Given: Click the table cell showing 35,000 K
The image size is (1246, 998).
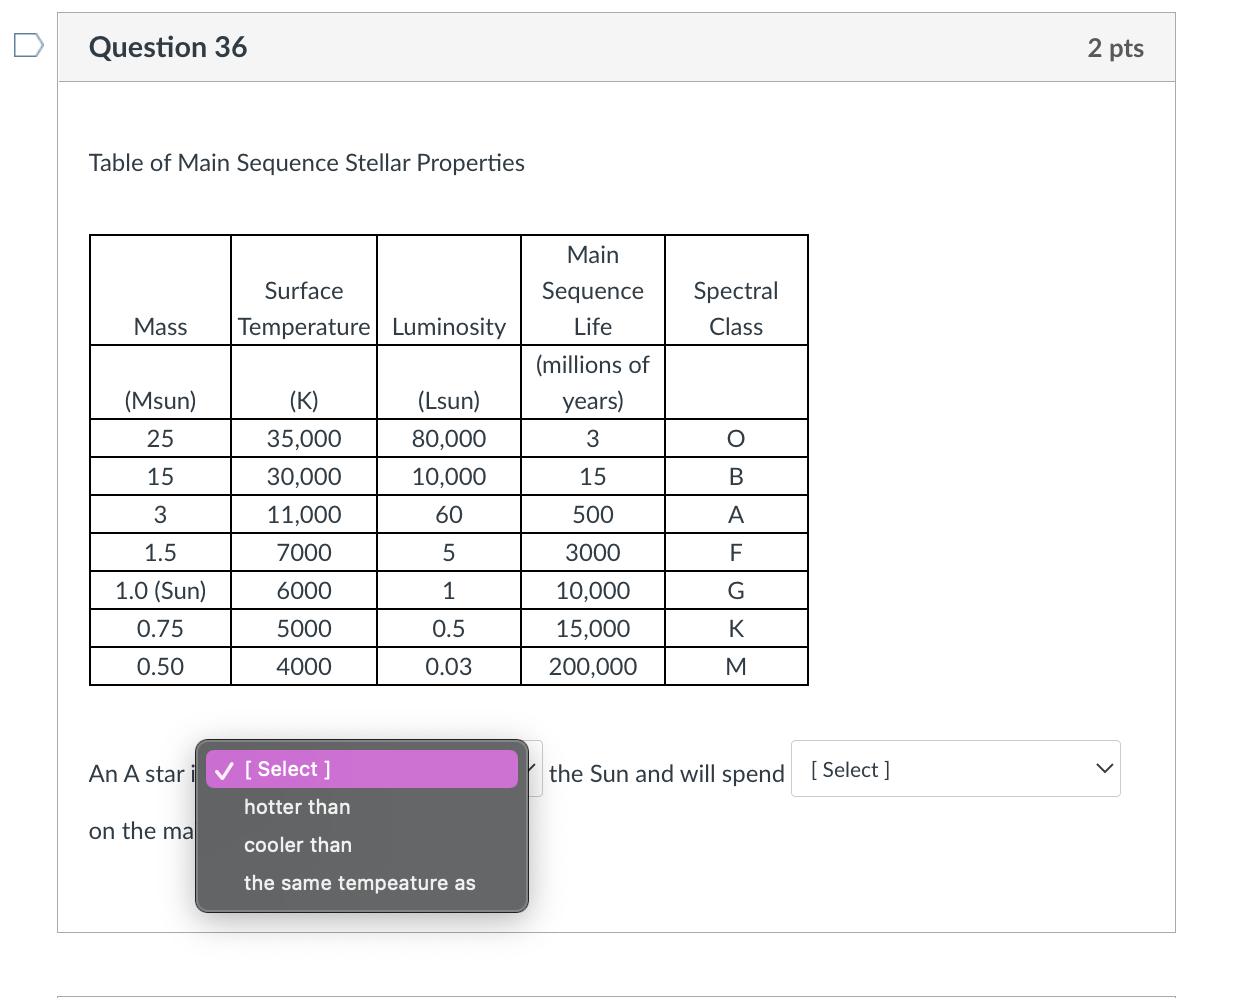Looking at the screenshot, I should click(303, 438).
